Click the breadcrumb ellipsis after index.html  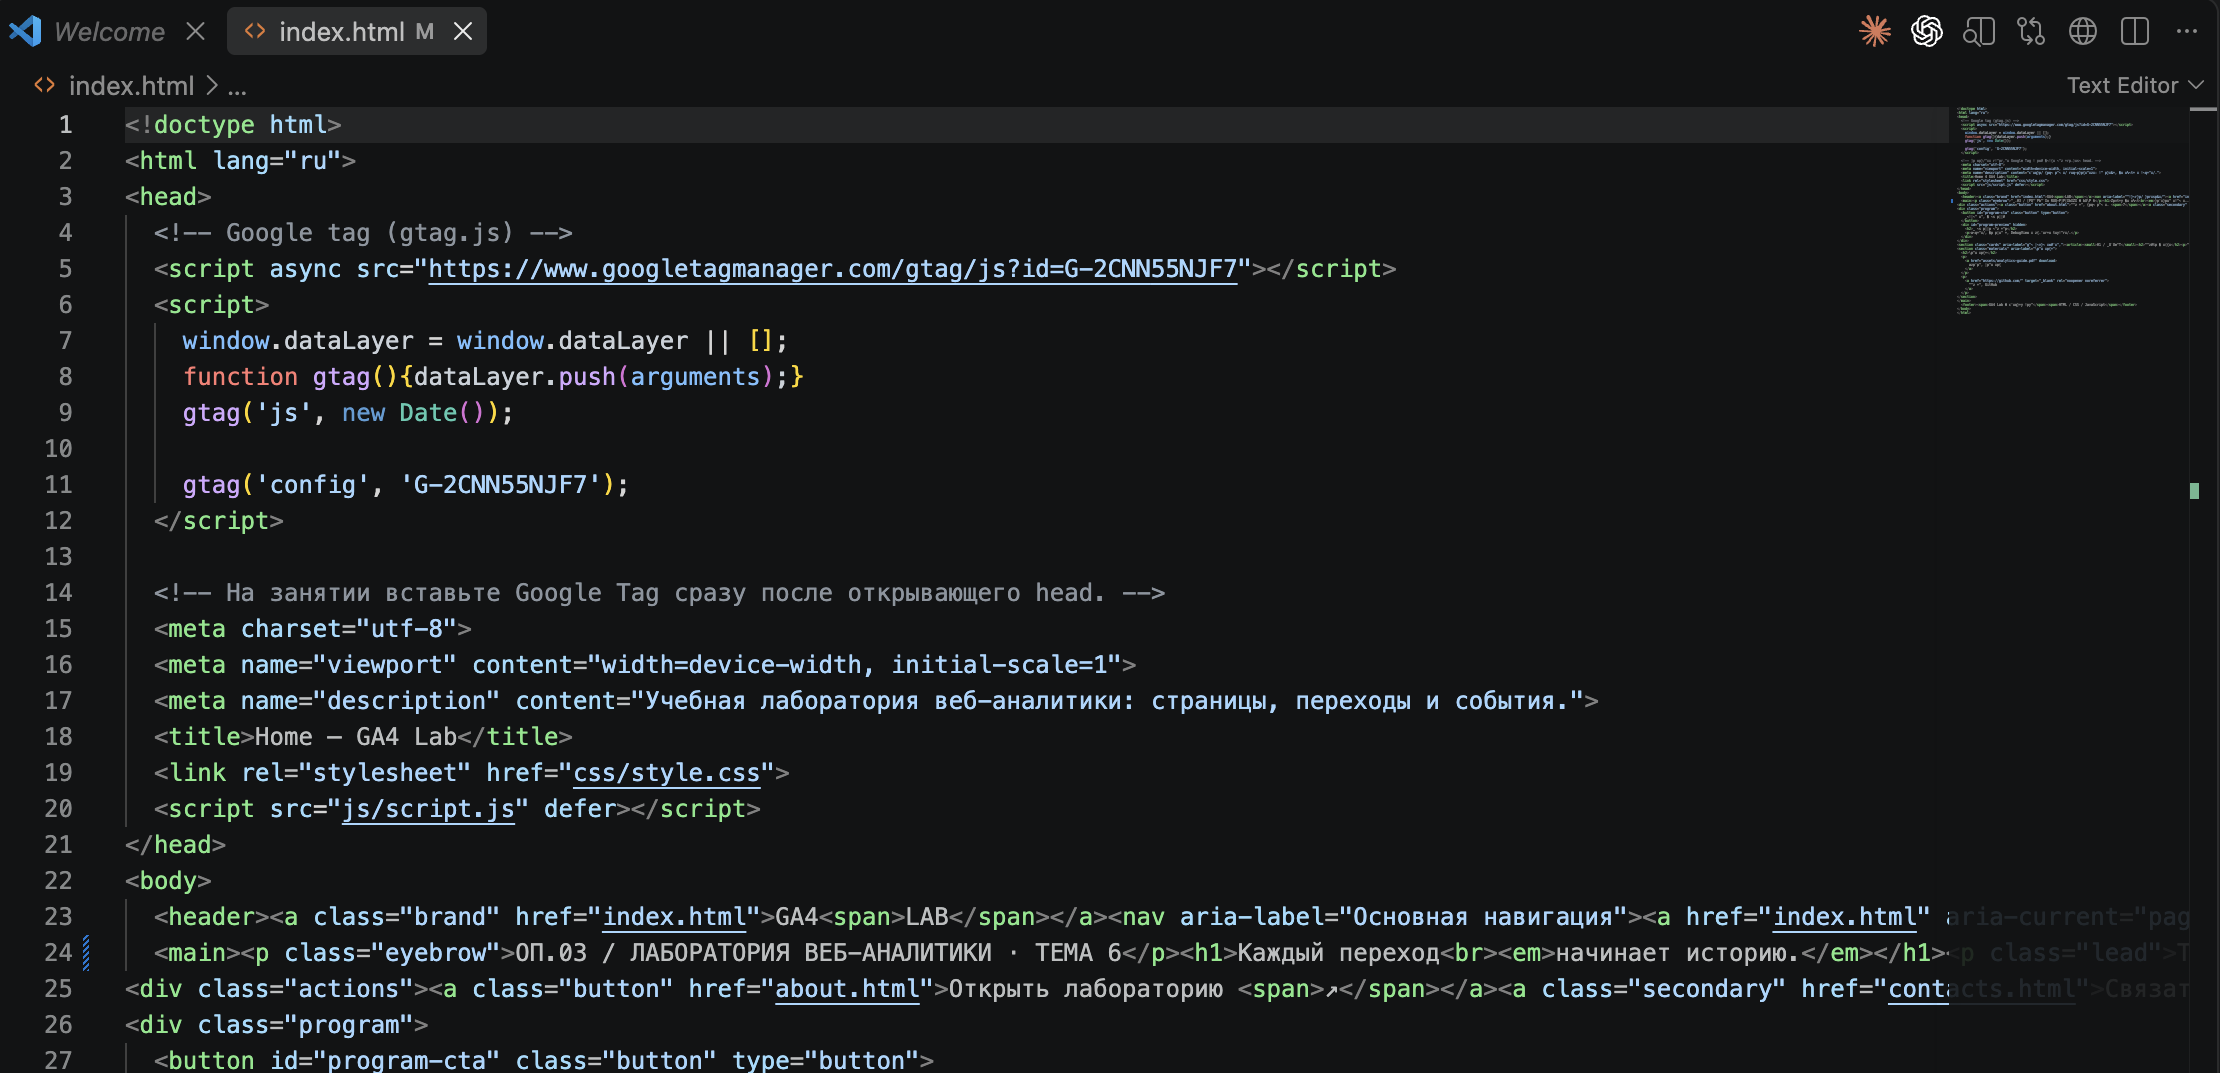click(237, 88)
